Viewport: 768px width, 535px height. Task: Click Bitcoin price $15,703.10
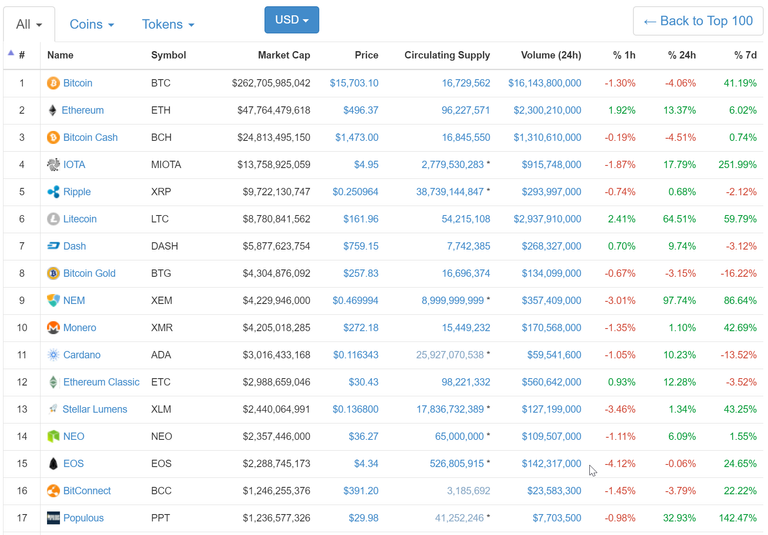coord(354,83)
